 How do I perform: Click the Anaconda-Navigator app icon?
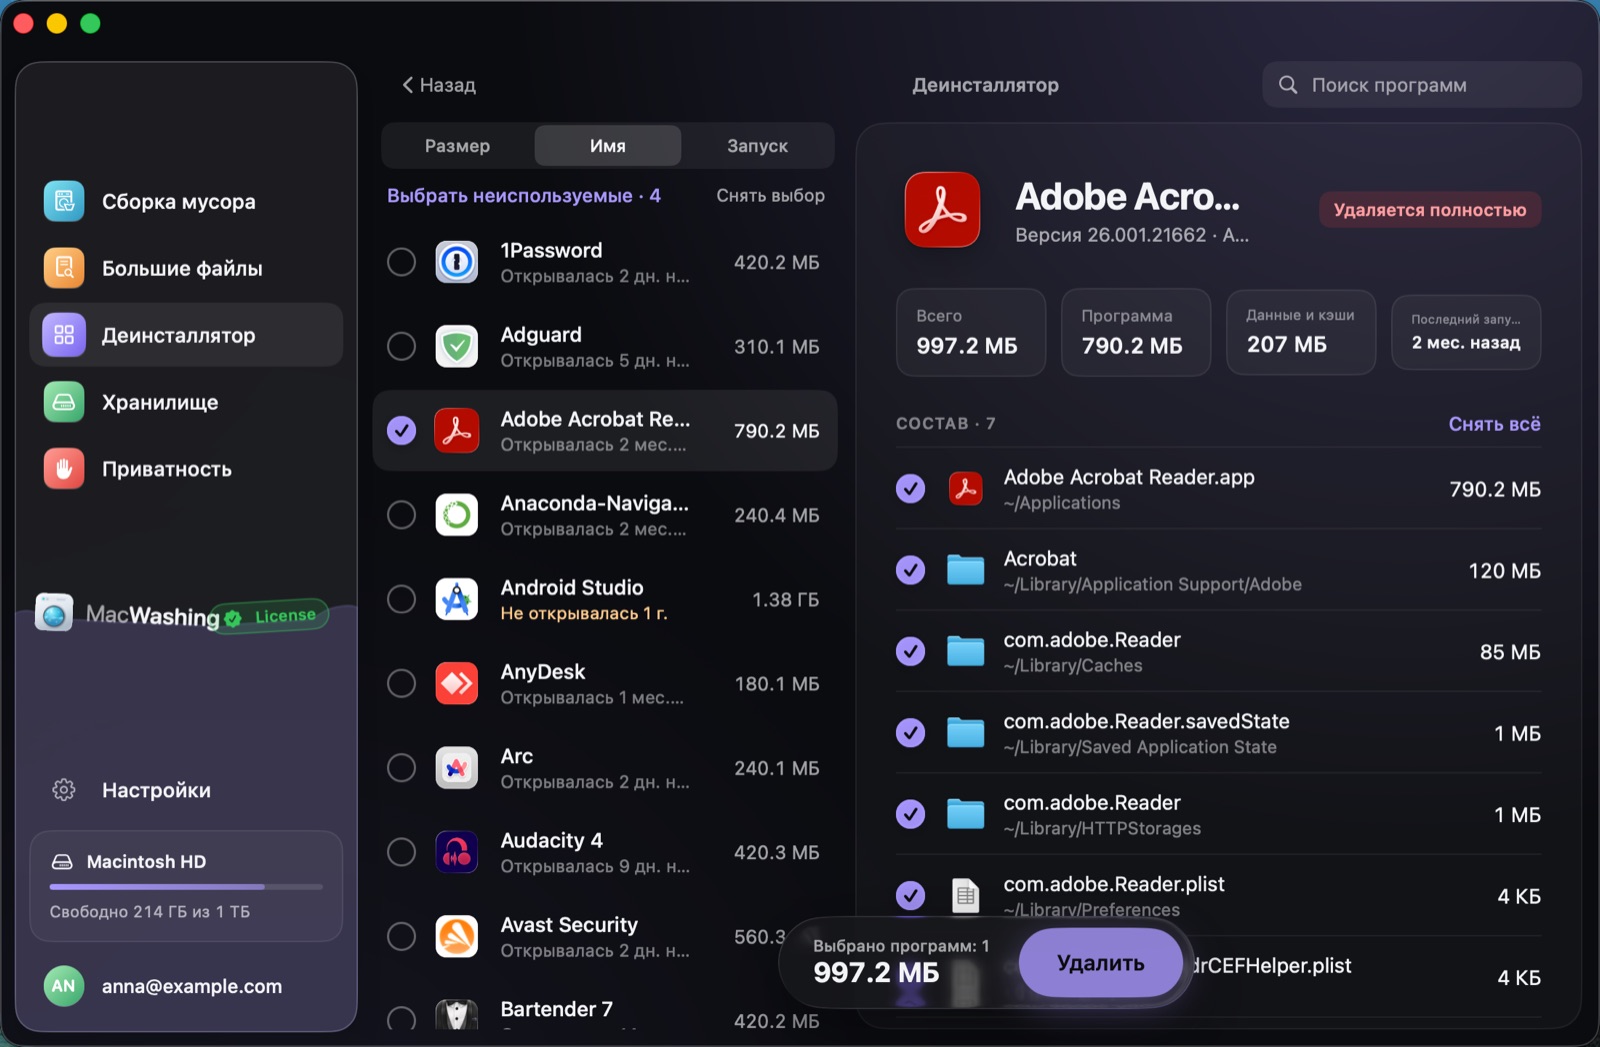tap(457, 515)
